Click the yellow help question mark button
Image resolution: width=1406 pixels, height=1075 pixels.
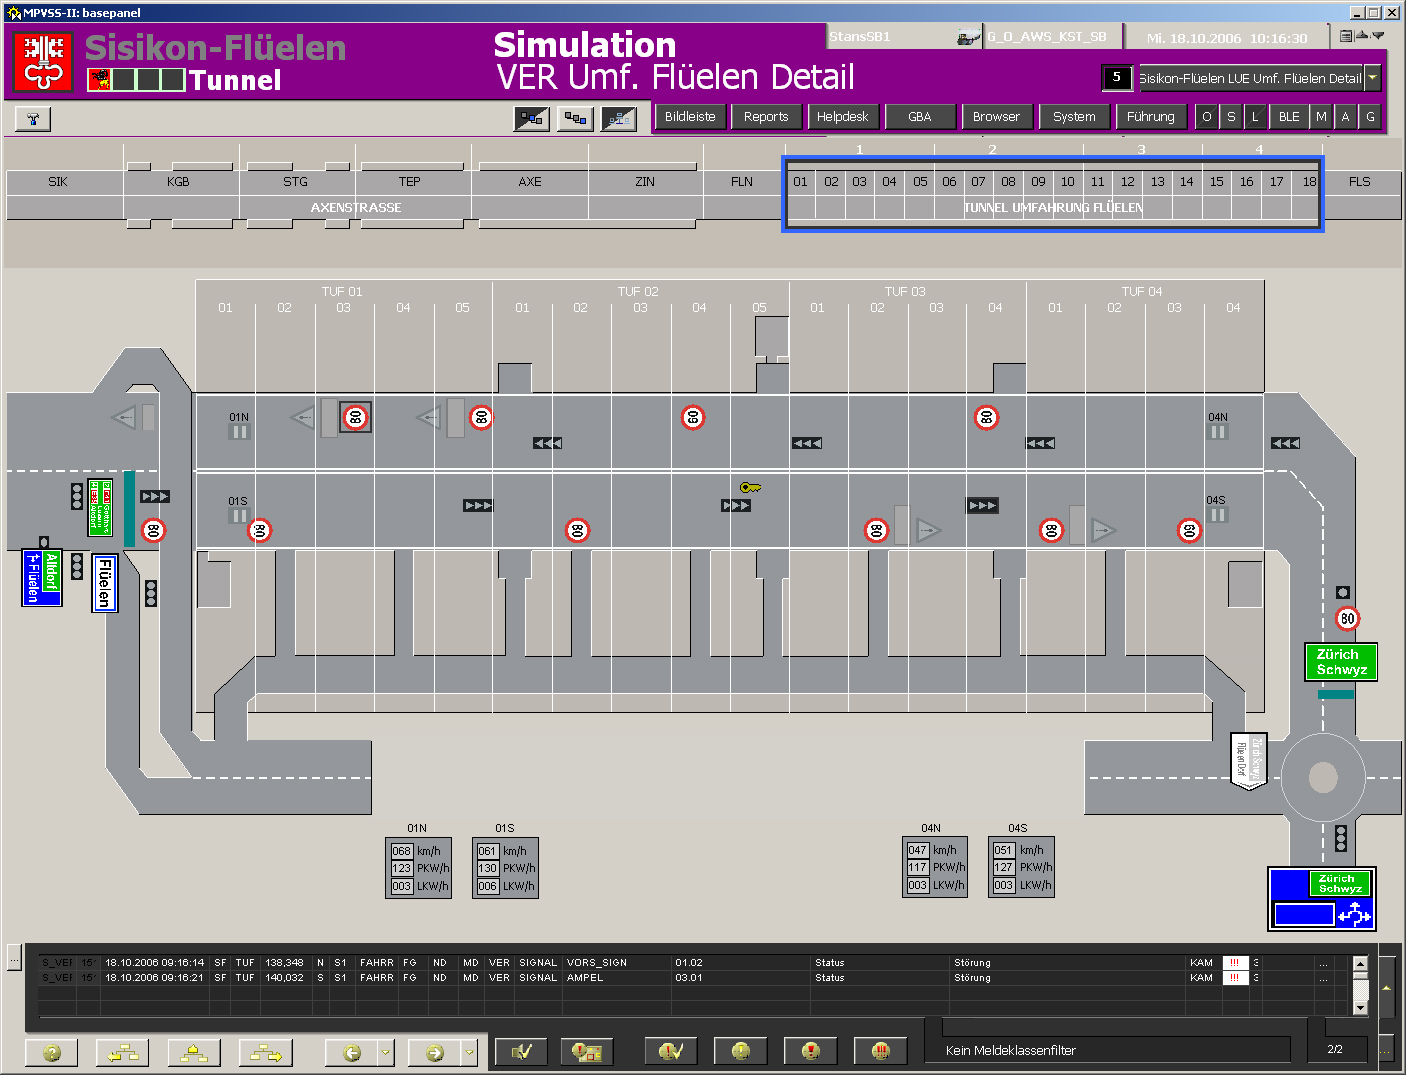click(x=52, y=1052)
